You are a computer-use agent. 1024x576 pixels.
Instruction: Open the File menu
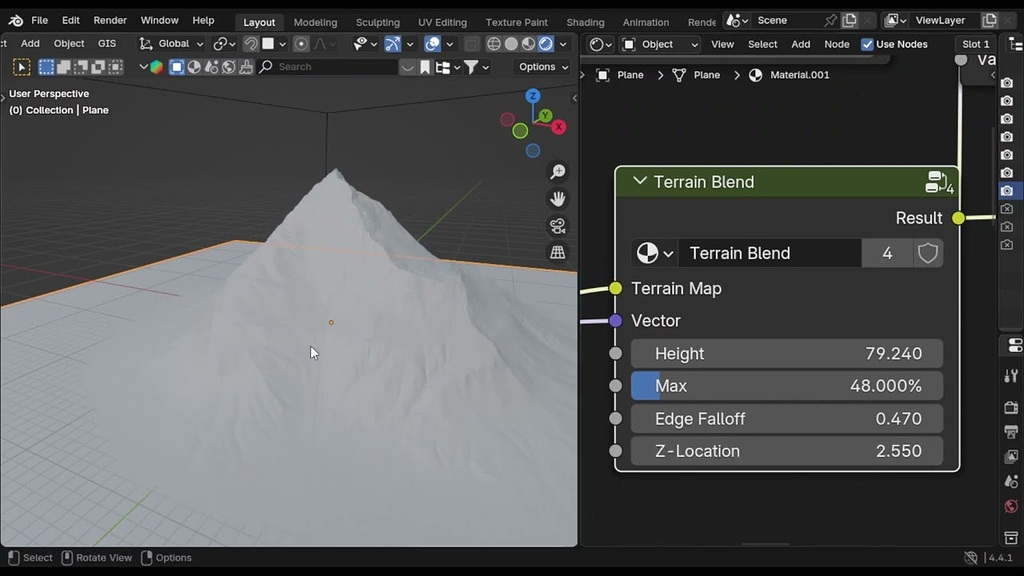coord(39,20)
